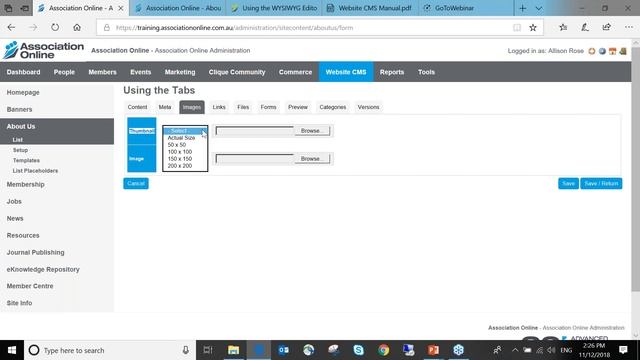
Task: Switch to the Files tab
Action: [243, 107]
